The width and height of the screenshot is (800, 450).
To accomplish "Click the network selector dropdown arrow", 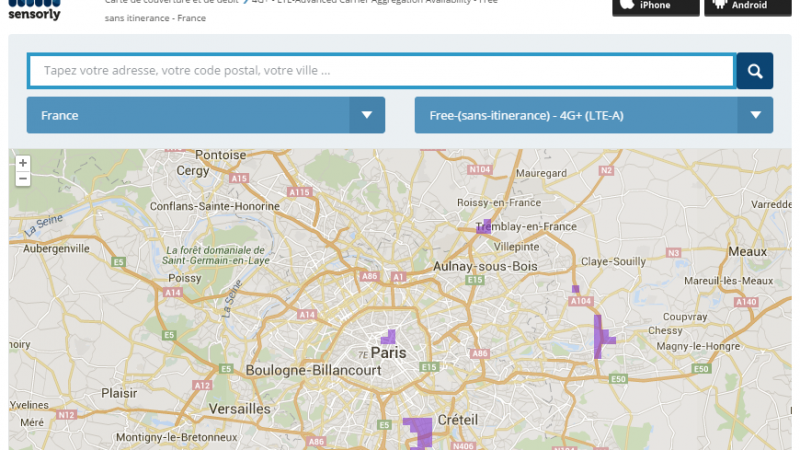I will 755,115.
